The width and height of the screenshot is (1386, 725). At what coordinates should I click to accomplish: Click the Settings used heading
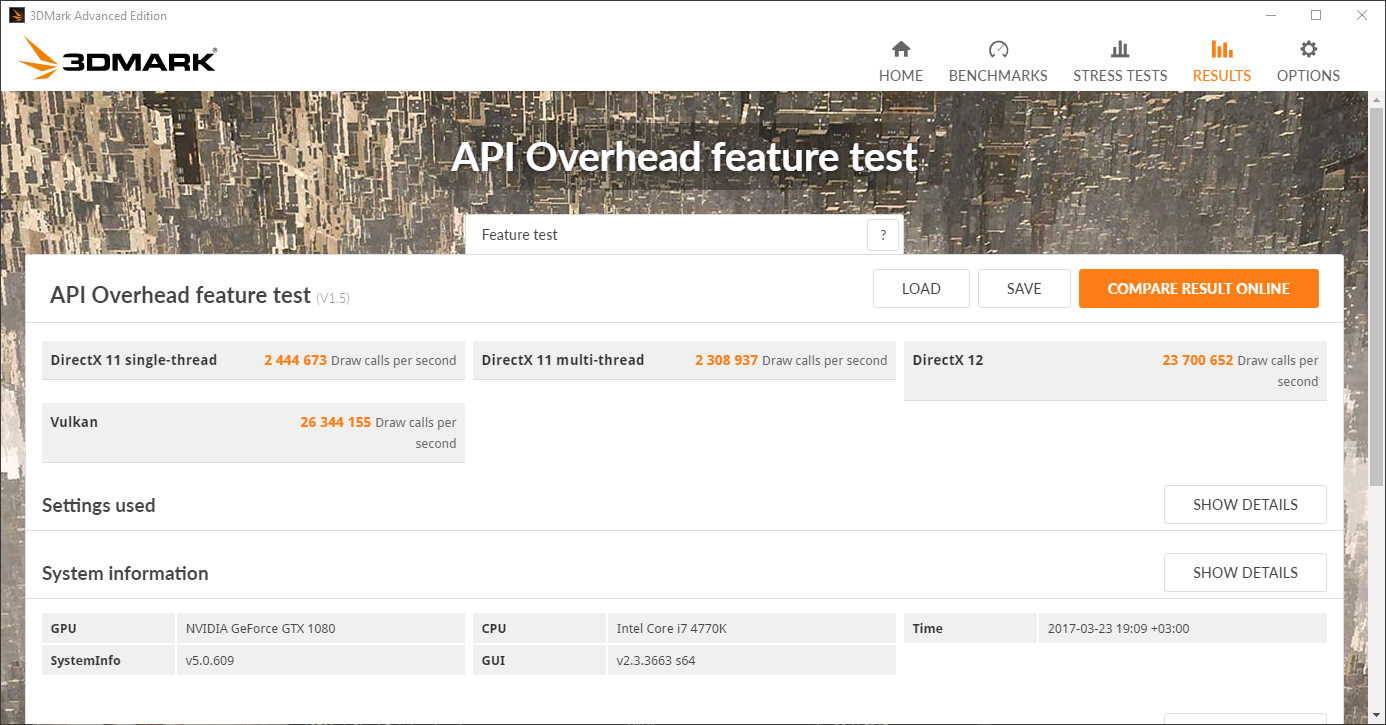coord(99,505)
